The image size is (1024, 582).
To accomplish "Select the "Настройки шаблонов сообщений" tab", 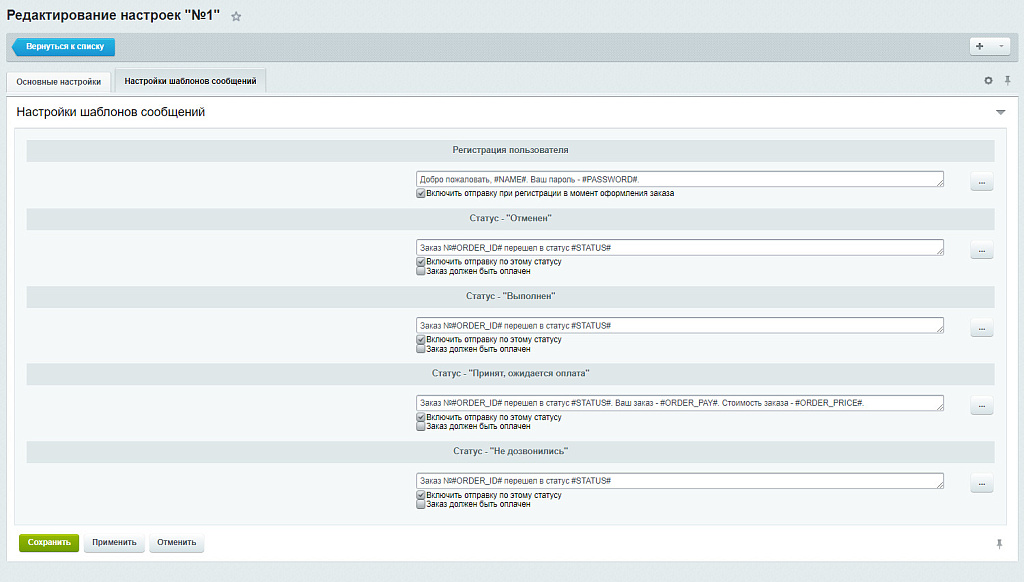I will point(190,82).
